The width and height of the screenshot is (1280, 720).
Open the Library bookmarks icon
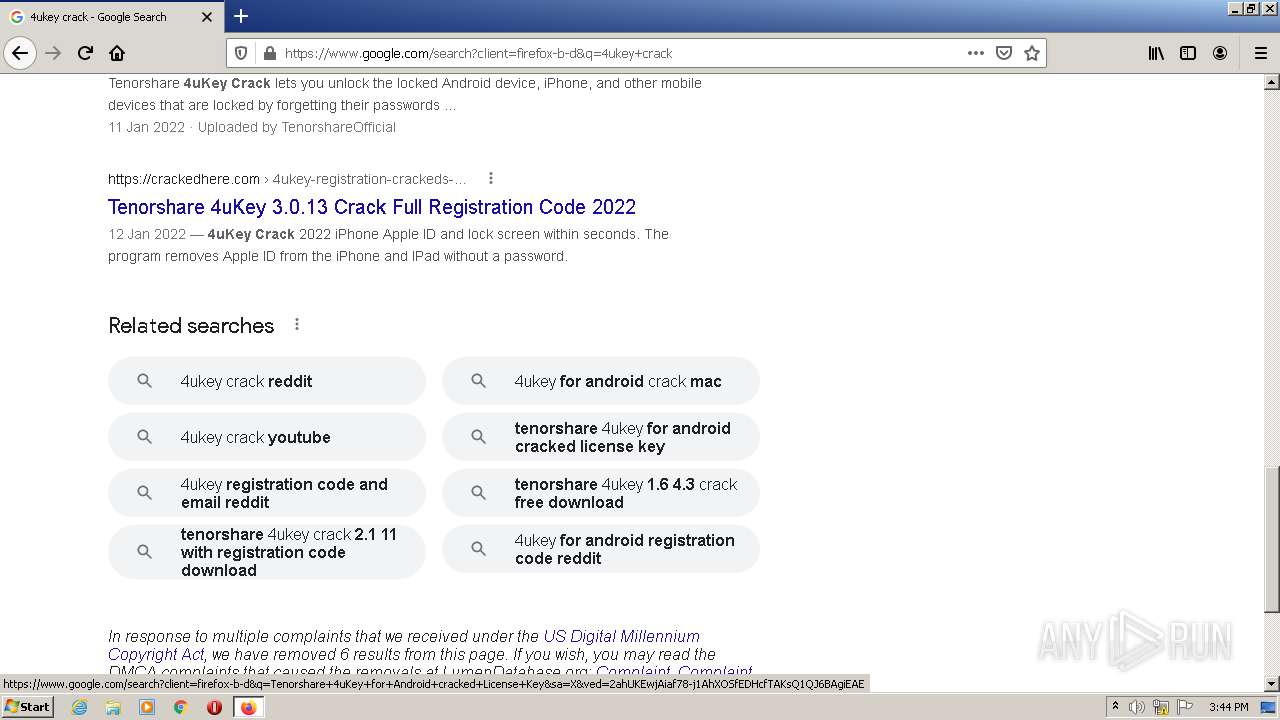(1156, 53)
